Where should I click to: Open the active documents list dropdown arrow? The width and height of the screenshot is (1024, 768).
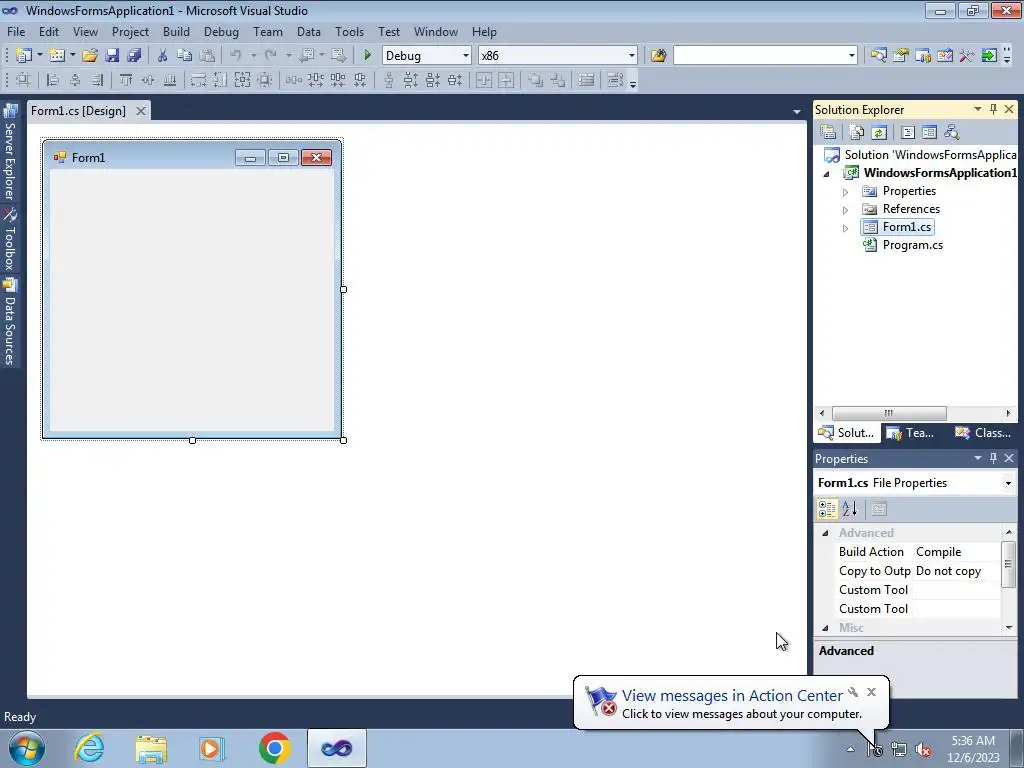point(797,112)
